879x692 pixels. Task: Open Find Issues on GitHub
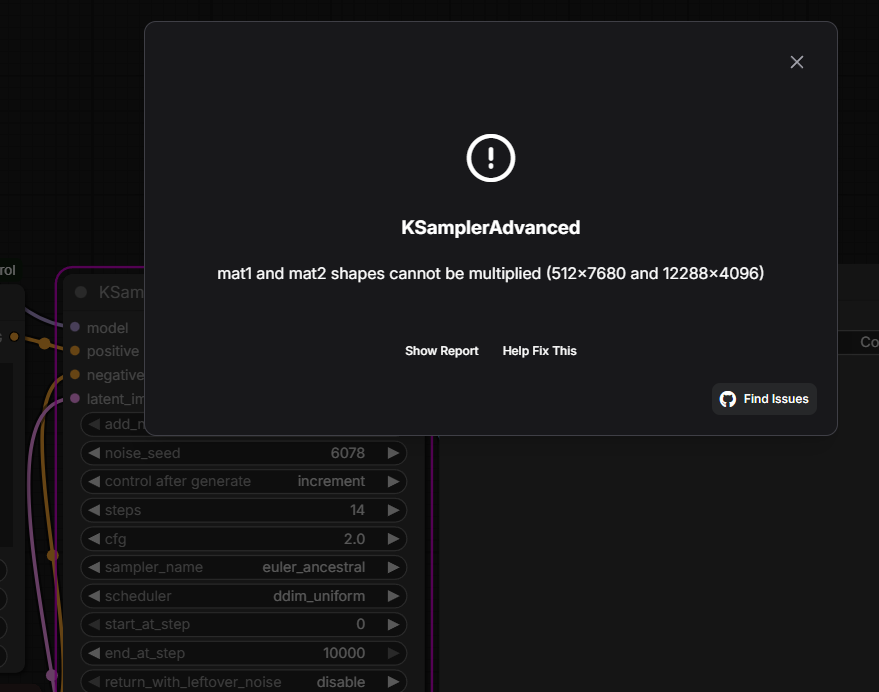click(x=764, y=399)
